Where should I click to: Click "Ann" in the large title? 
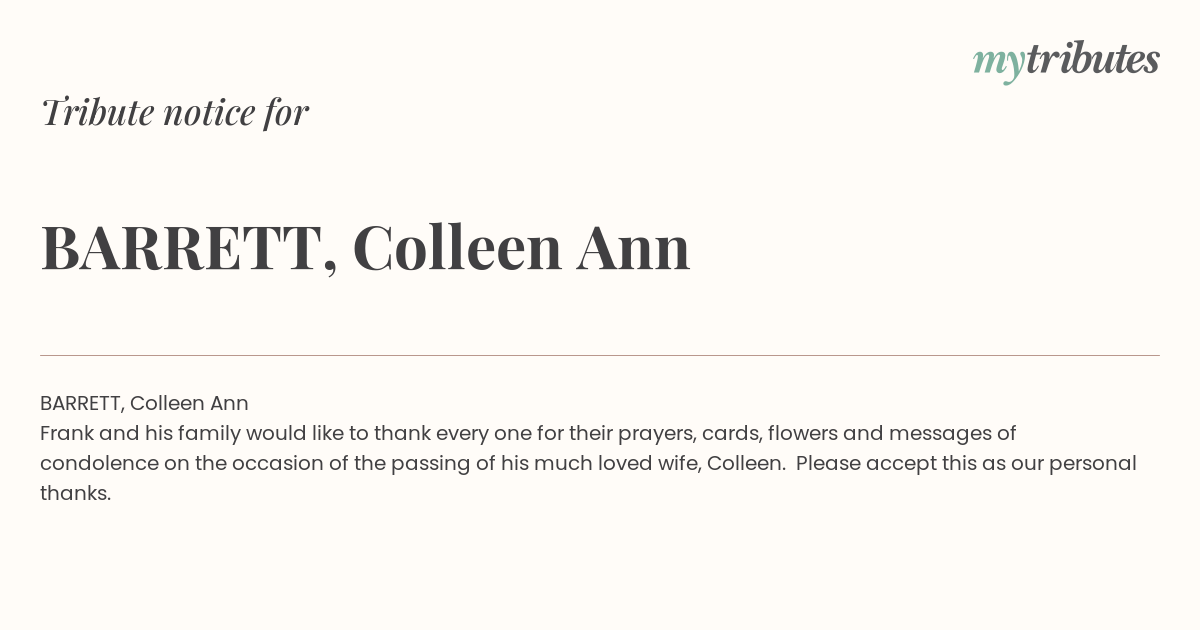coord(633,248)
